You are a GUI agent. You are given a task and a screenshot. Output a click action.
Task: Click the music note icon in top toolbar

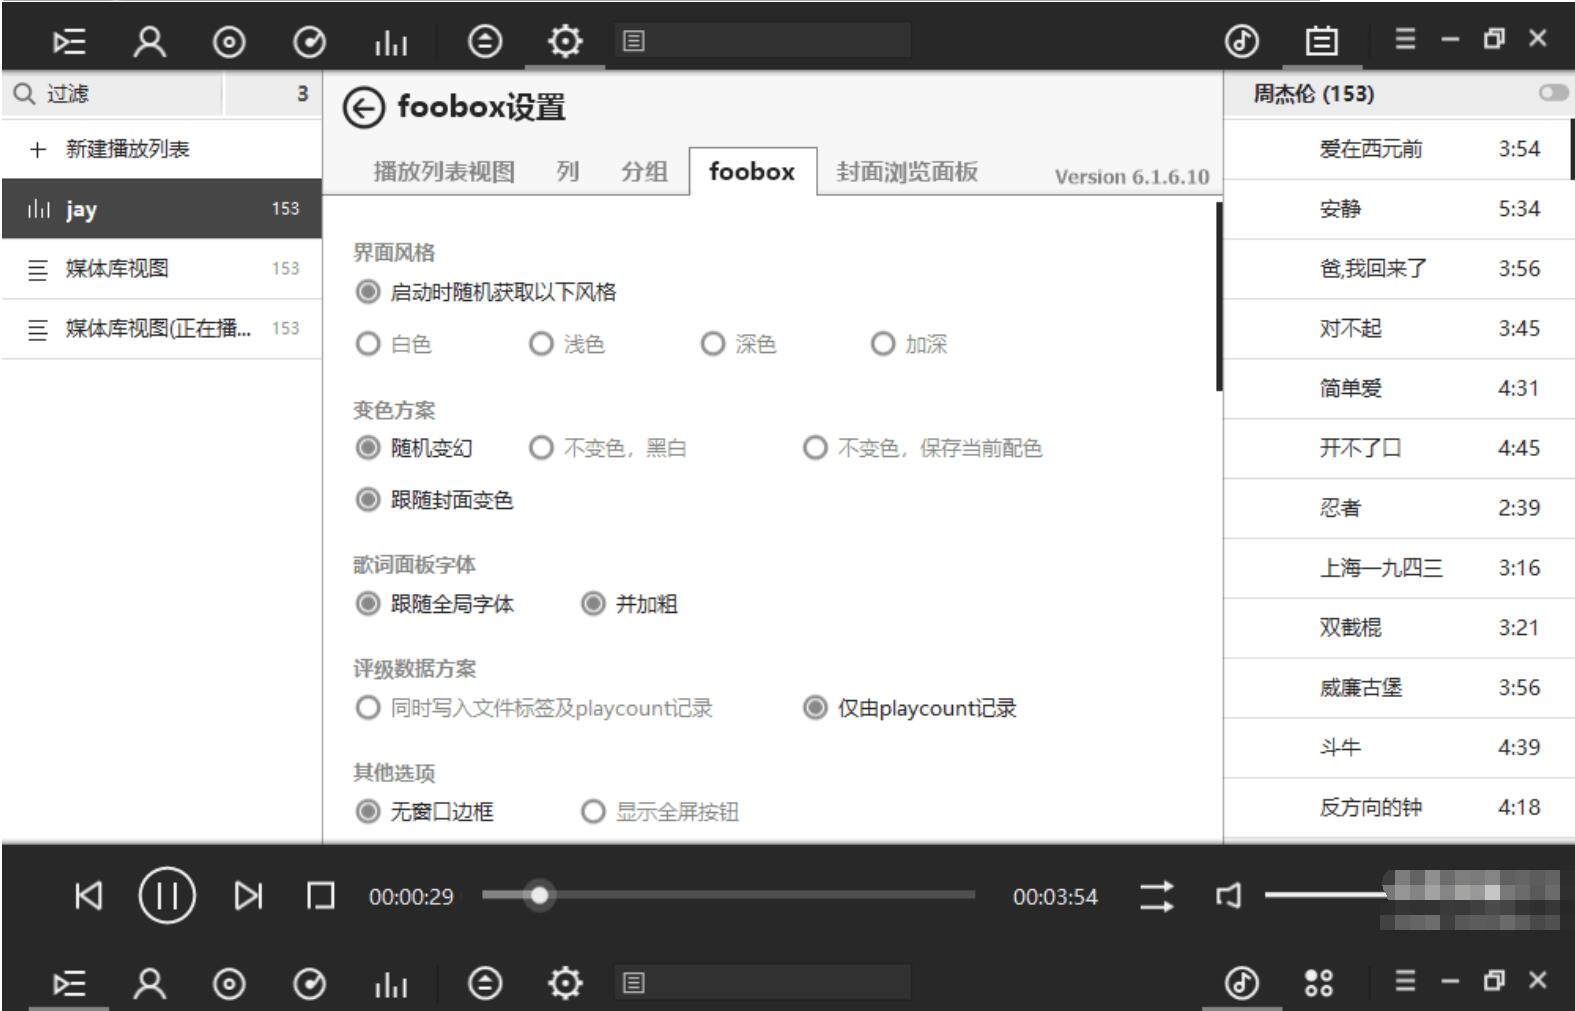point(1242,41)
